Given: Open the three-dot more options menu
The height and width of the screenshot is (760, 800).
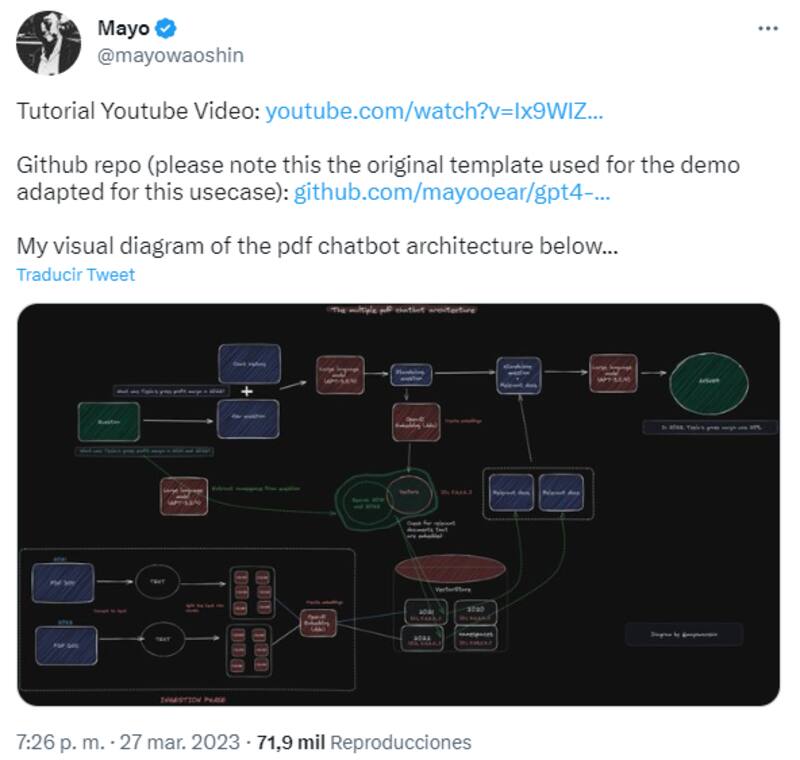Looking at the screenshot, I should tap(767, 28).
